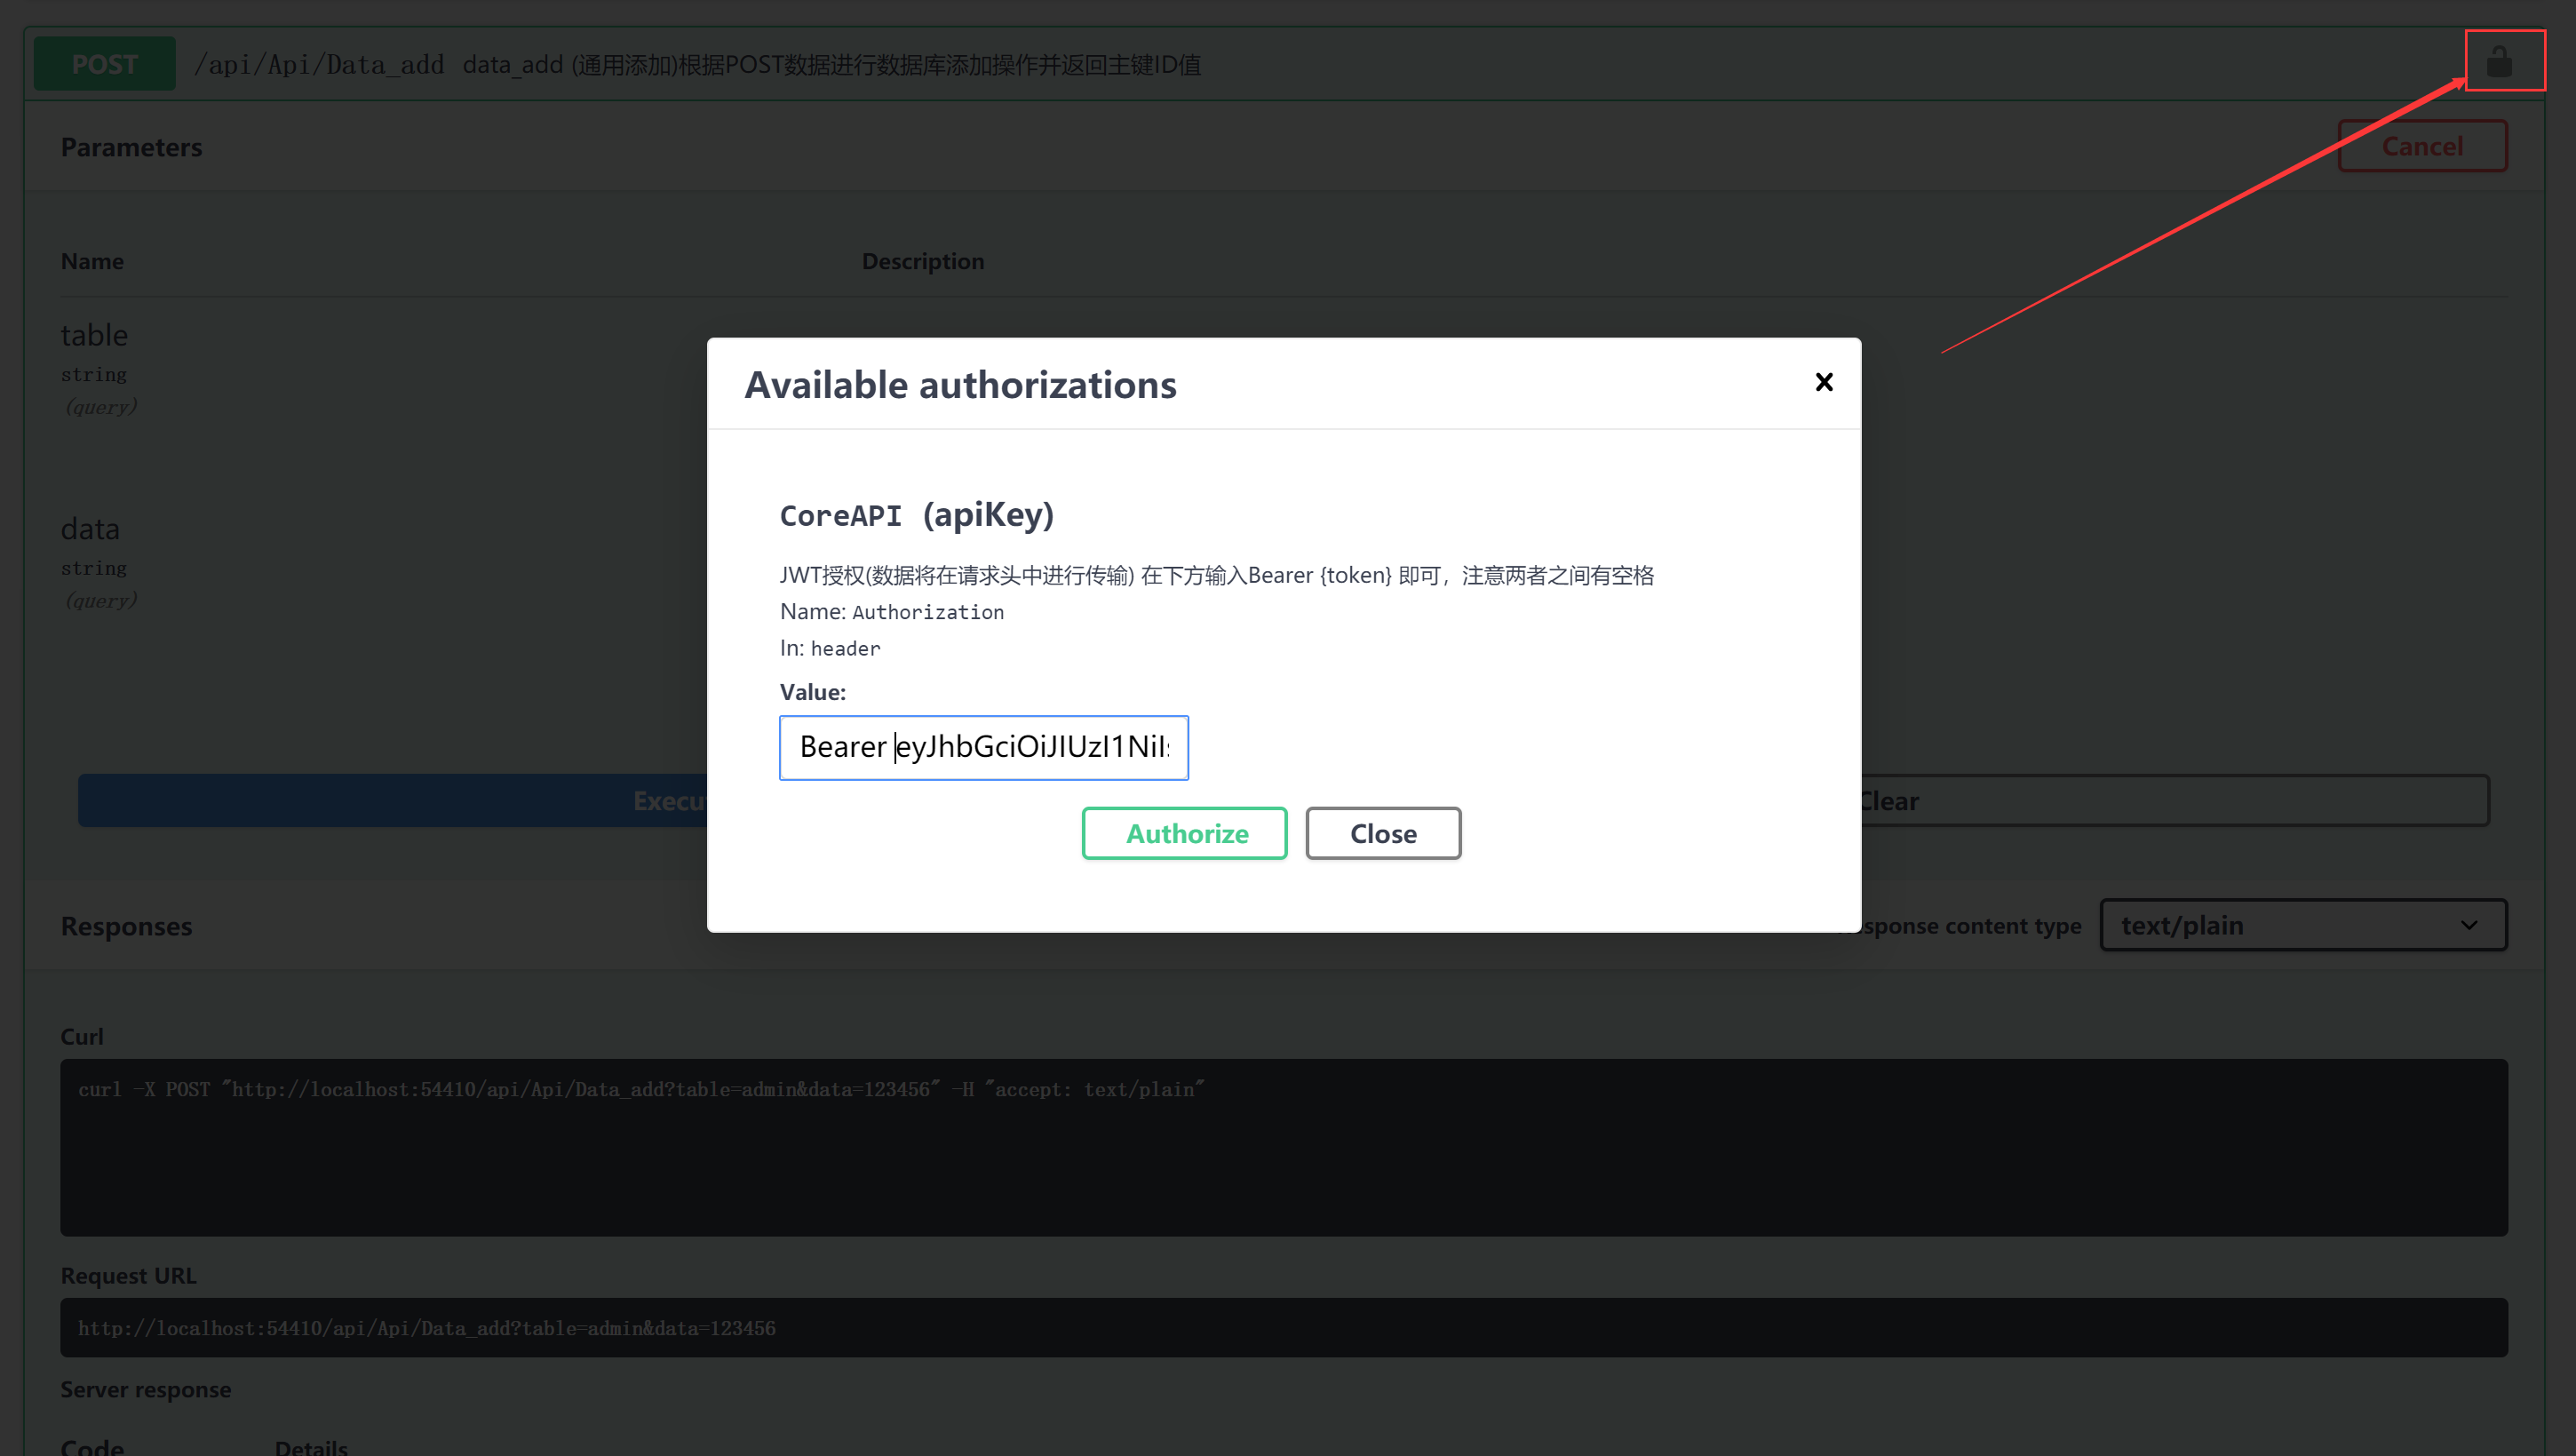Click the close X icon on dialog
This screenshot has height=1456, width=2576.
point(1825,382)
